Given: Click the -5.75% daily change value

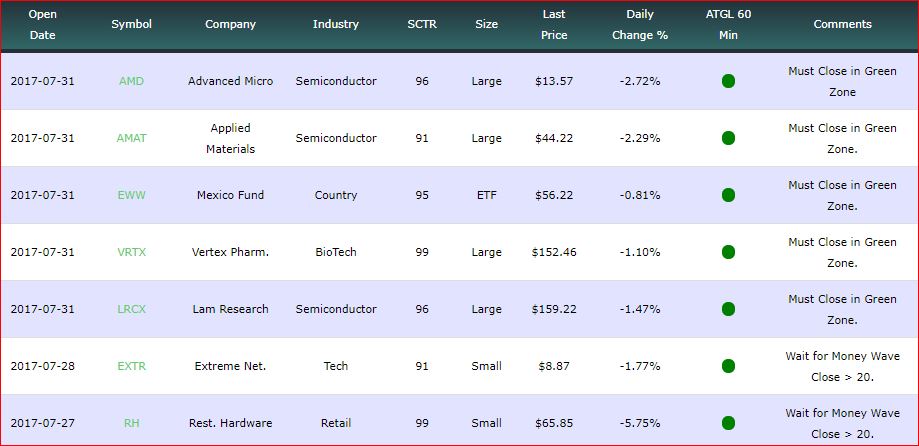Looking at the screenshot, I should (640, 423).
